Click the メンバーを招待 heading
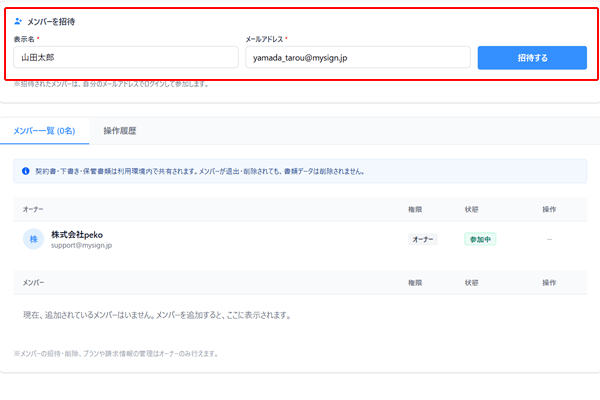The width and height of the screenshot is (600, 400). [x=51, y=22]
